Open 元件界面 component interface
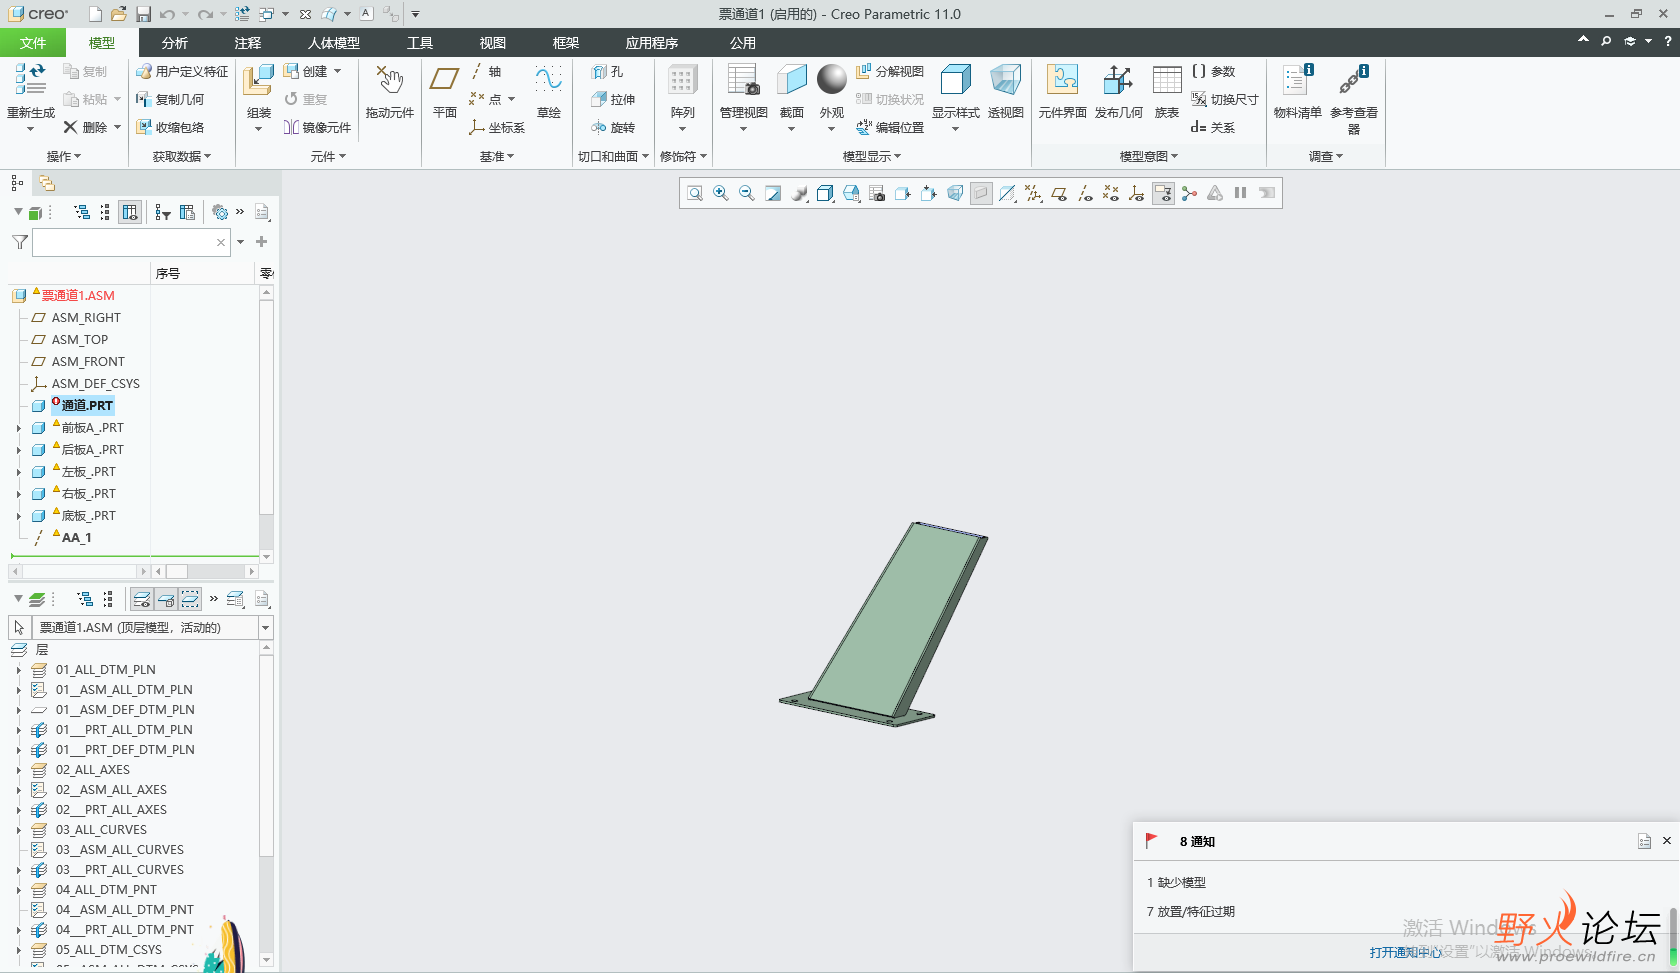 tap(1062, 92)
